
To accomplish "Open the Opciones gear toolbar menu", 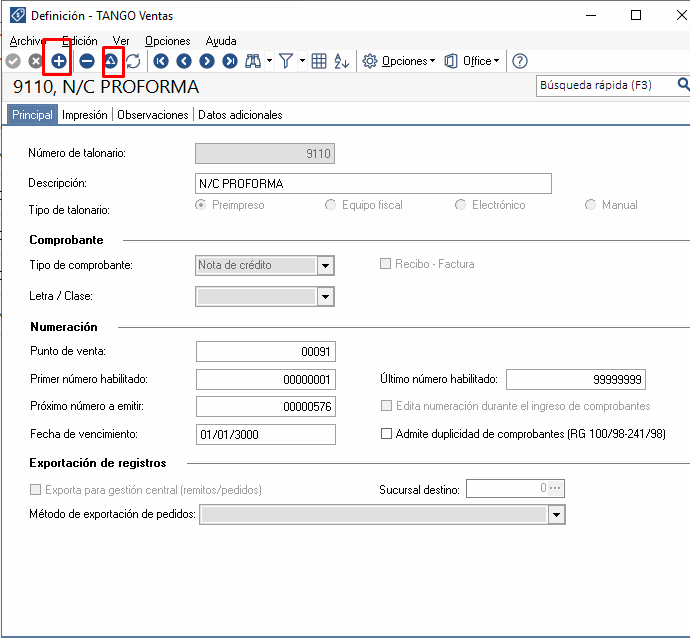I will click(x=399, y=61).
